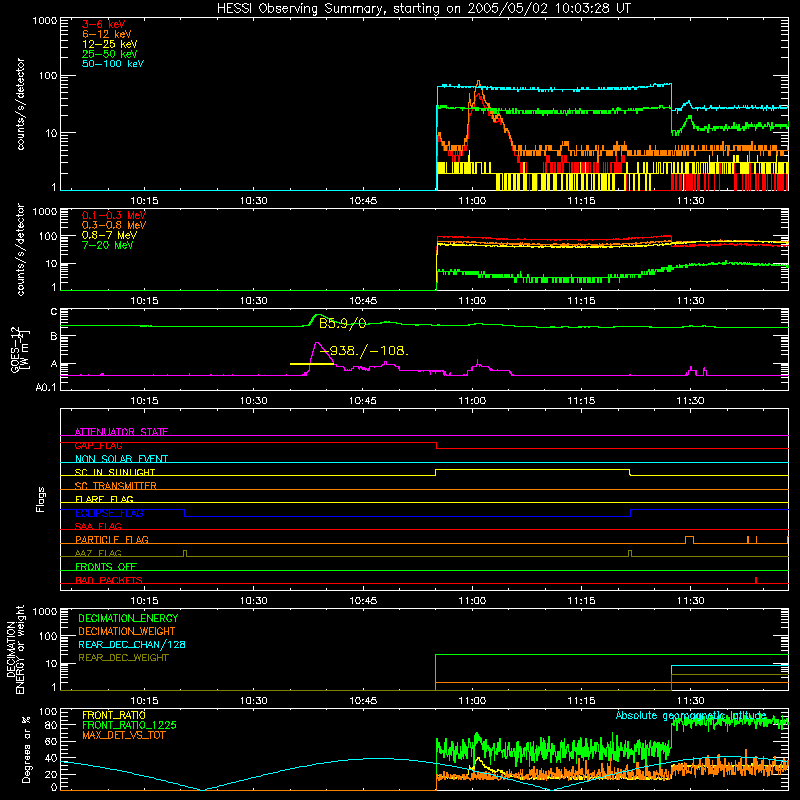800x800 pixels.
Task: Click the B5.9/0 flare class annotation
Action: click(342, 323)
